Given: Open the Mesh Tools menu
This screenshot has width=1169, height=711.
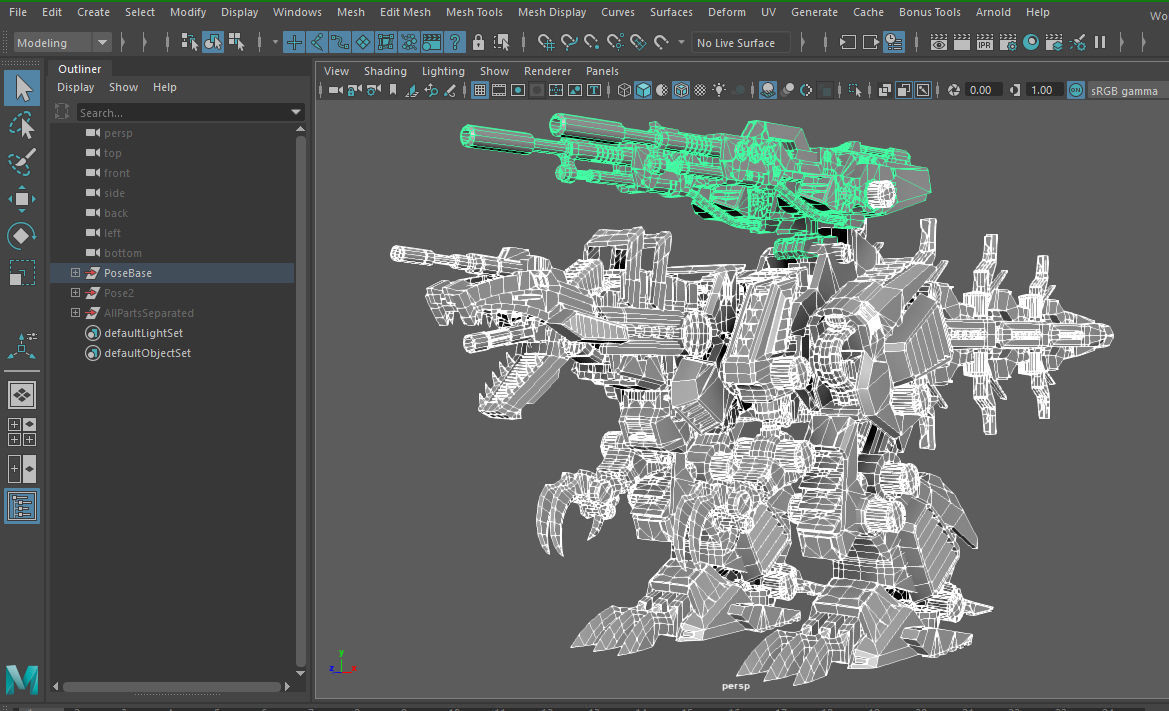Looking at the screenshot, I should pyautogui.click(x=474, y=12).
